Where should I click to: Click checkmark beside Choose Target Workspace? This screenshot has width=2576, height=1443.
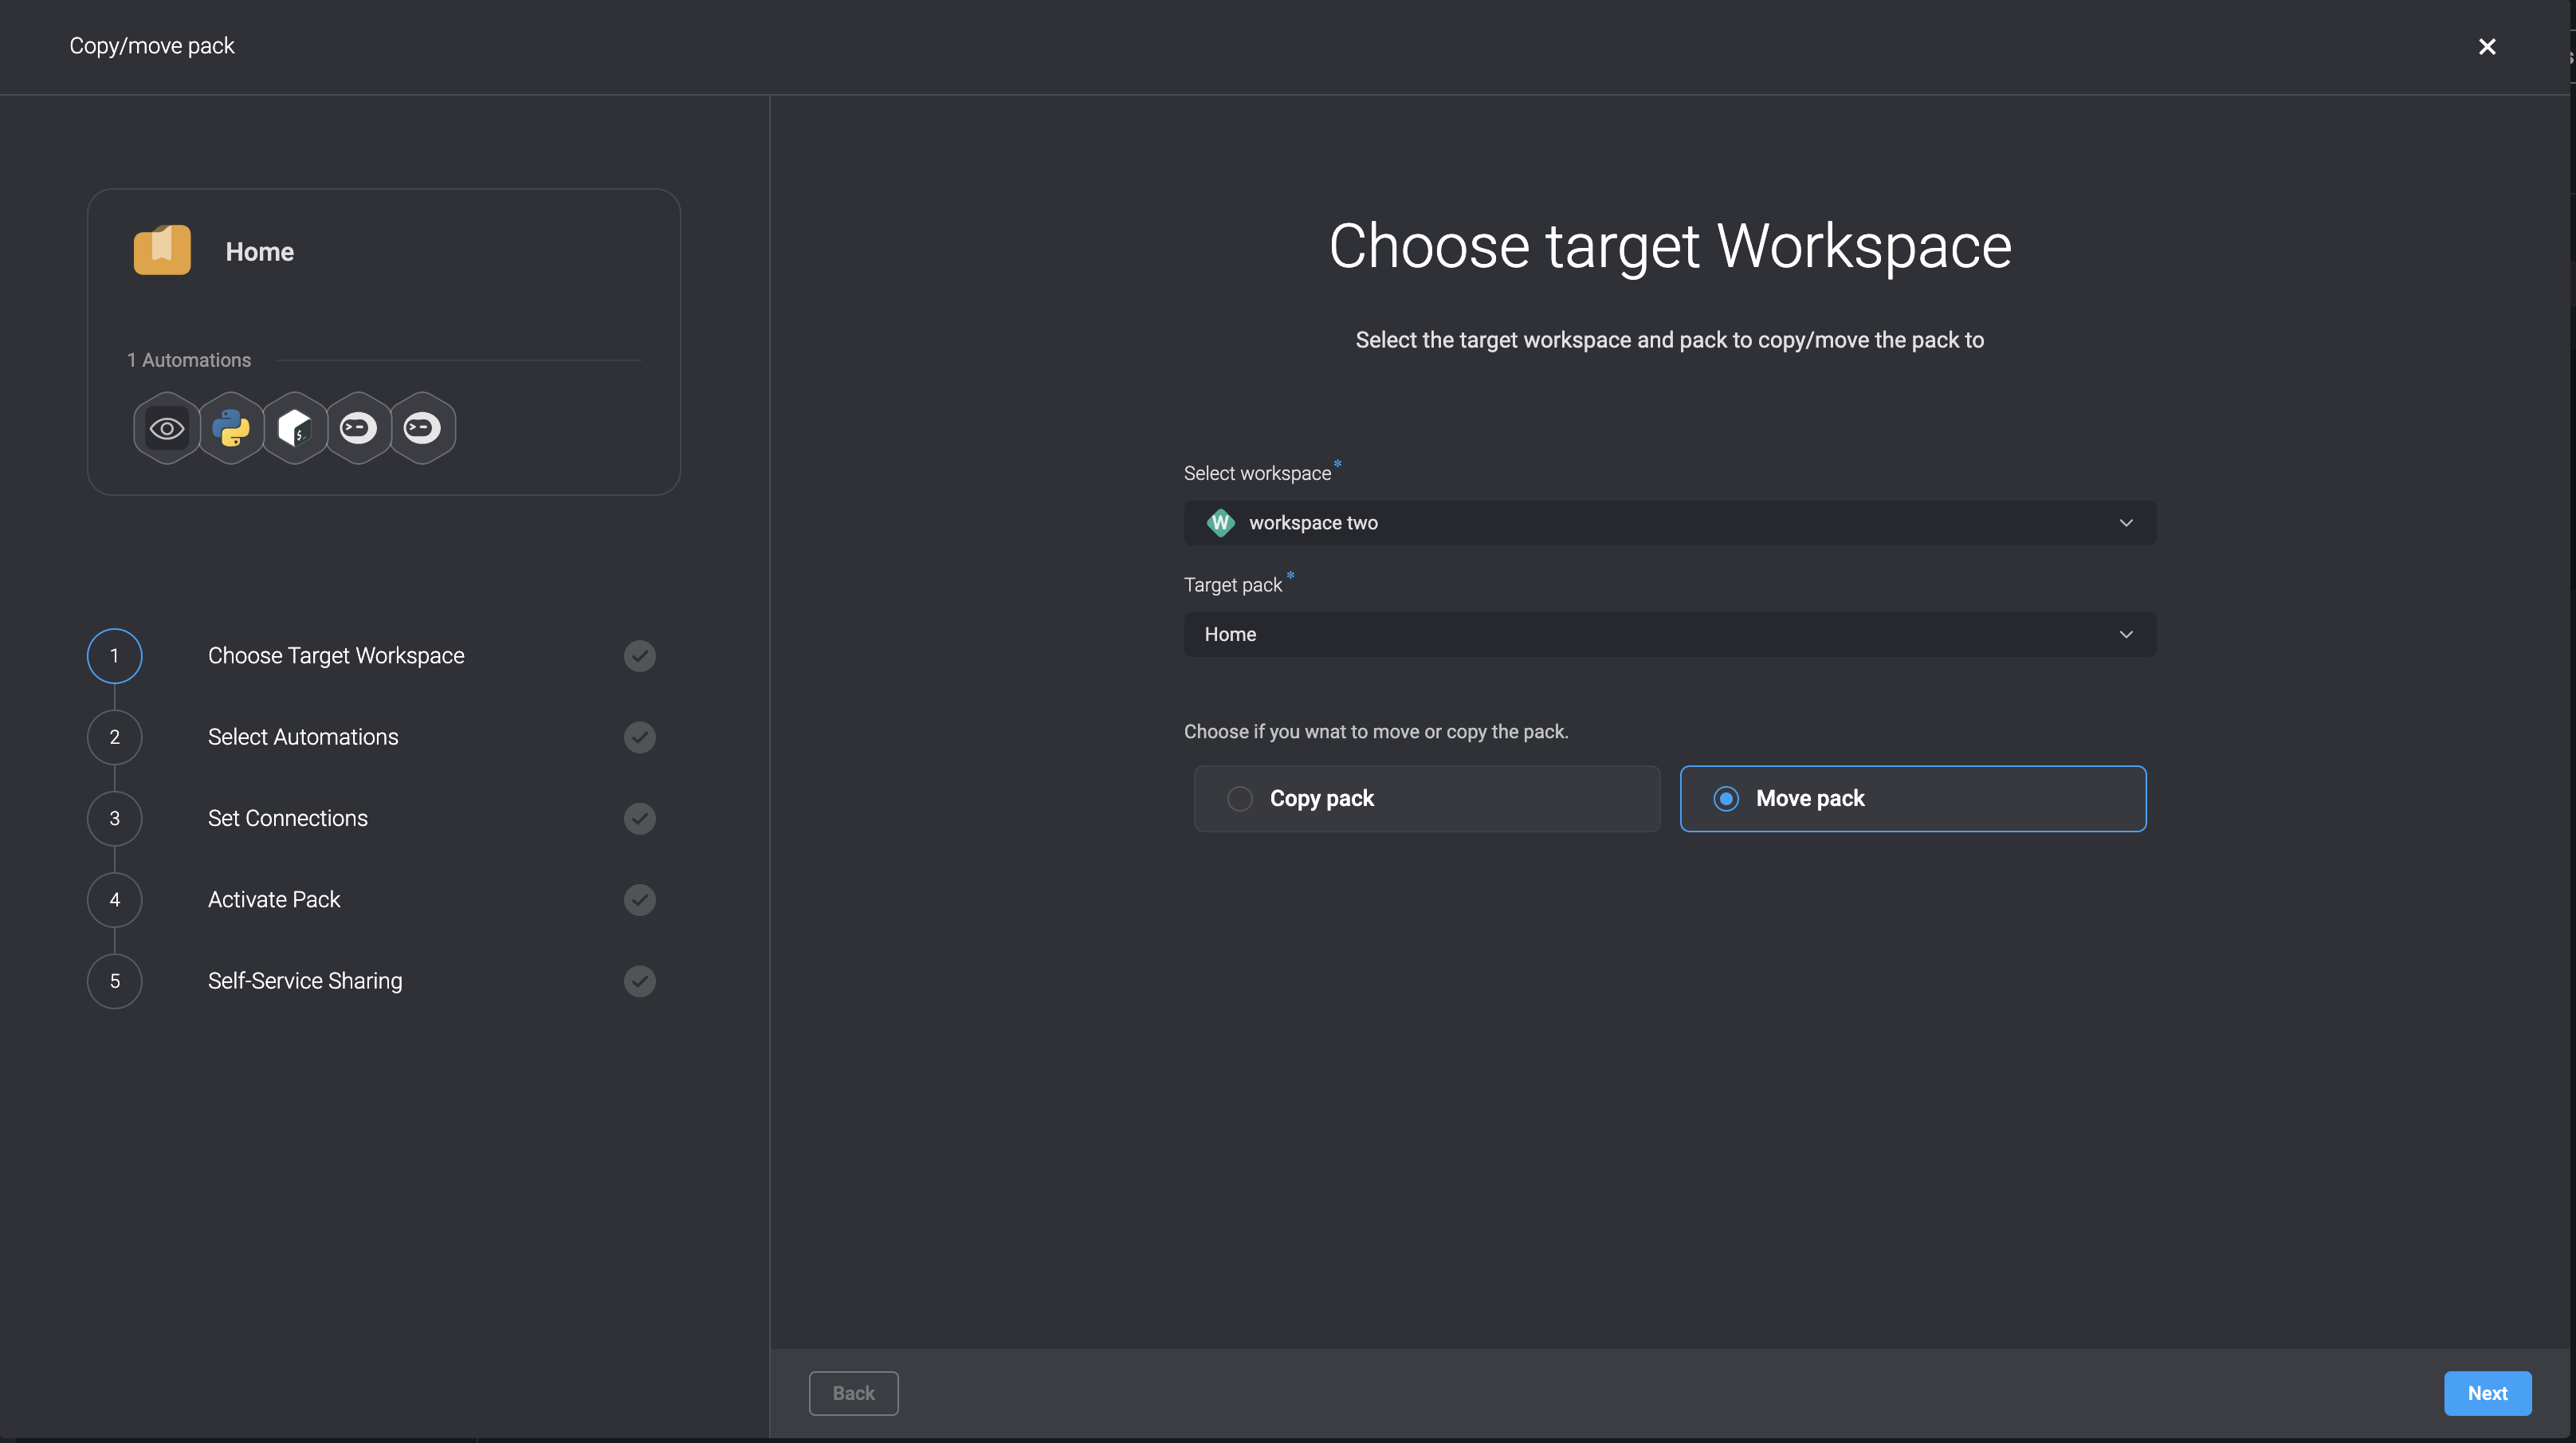click(640, 656)
